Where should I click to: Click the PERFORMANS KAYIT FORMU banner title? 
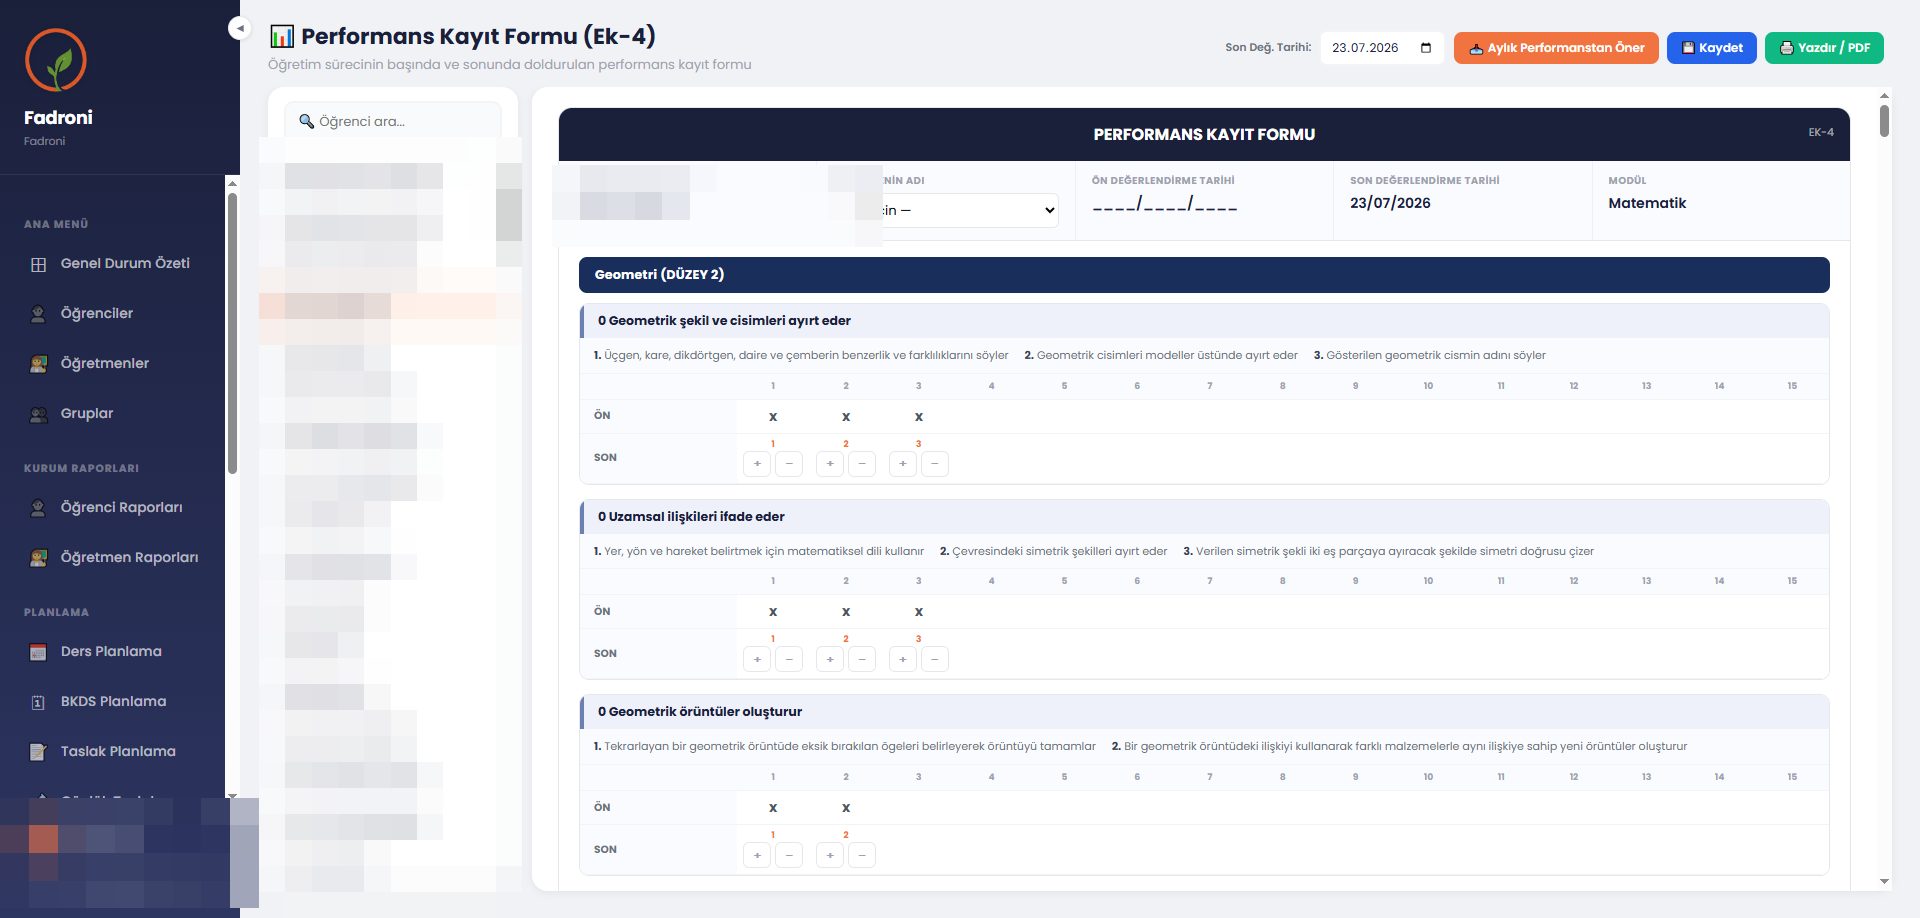(x=1204, y=134)
